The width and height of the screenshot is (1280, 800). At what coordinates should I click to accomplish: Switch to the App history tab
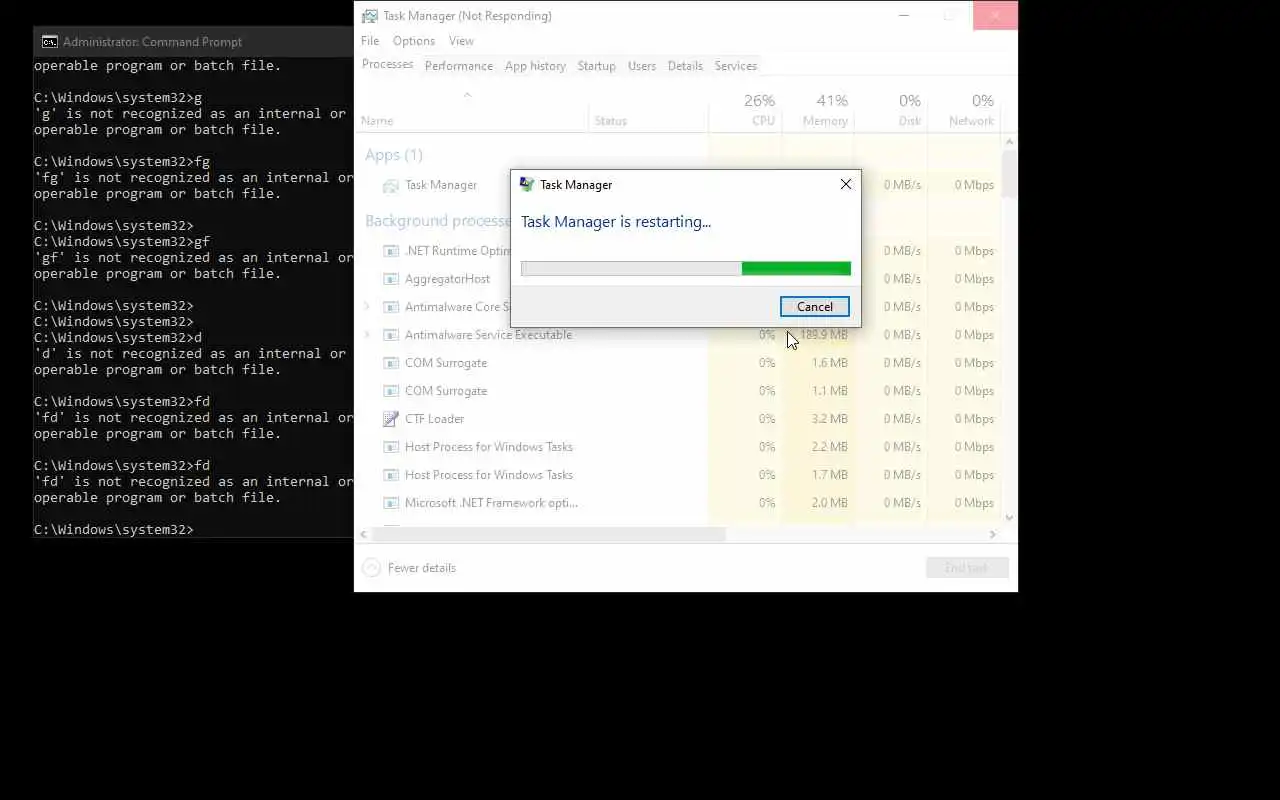click(535, 66)
